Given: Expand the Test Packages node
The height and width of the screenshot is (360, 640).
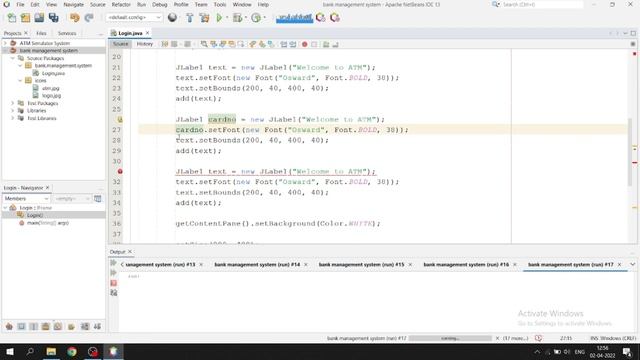Looking at the screenshot, I should [x=12, y=103].
